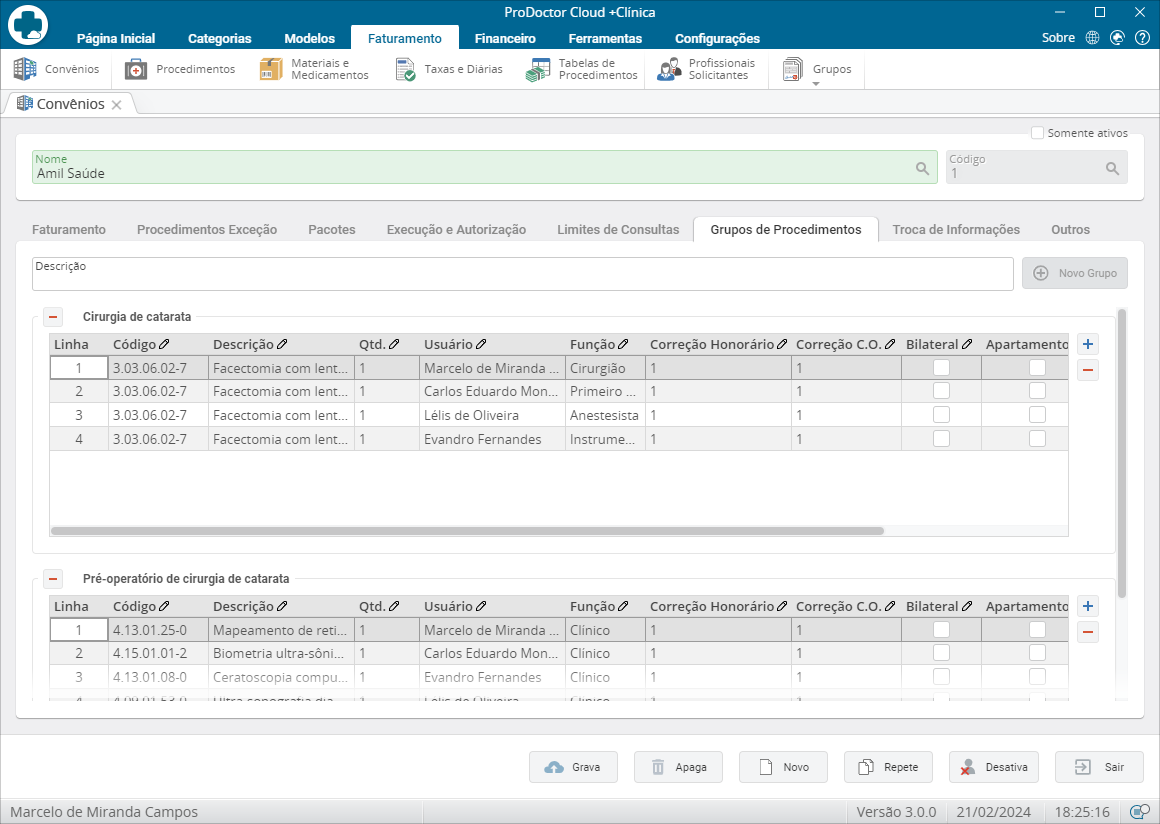Add a row with Pré-operatório table plus button
The width and height of the screenshot is (1160, 824).
click(1088, 606)
